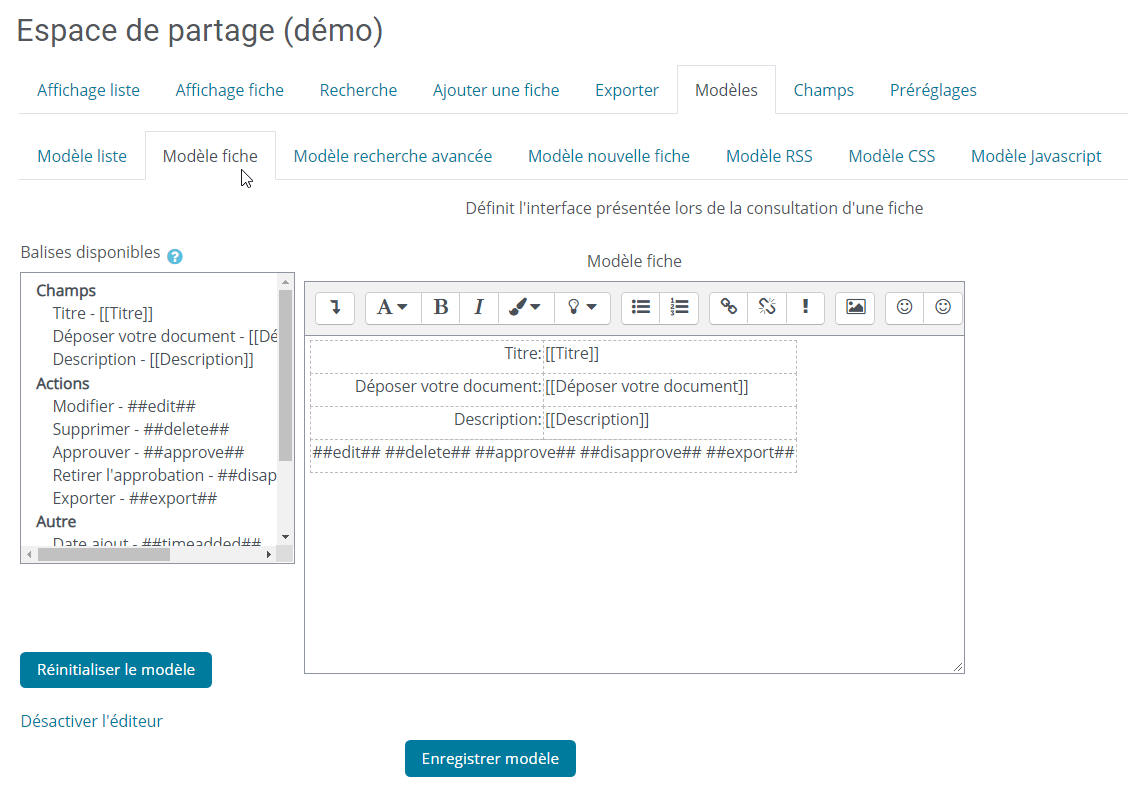Click the horizontal scrollbar of tags list
Screen dimensions: 1128x792
click(104, 555)
